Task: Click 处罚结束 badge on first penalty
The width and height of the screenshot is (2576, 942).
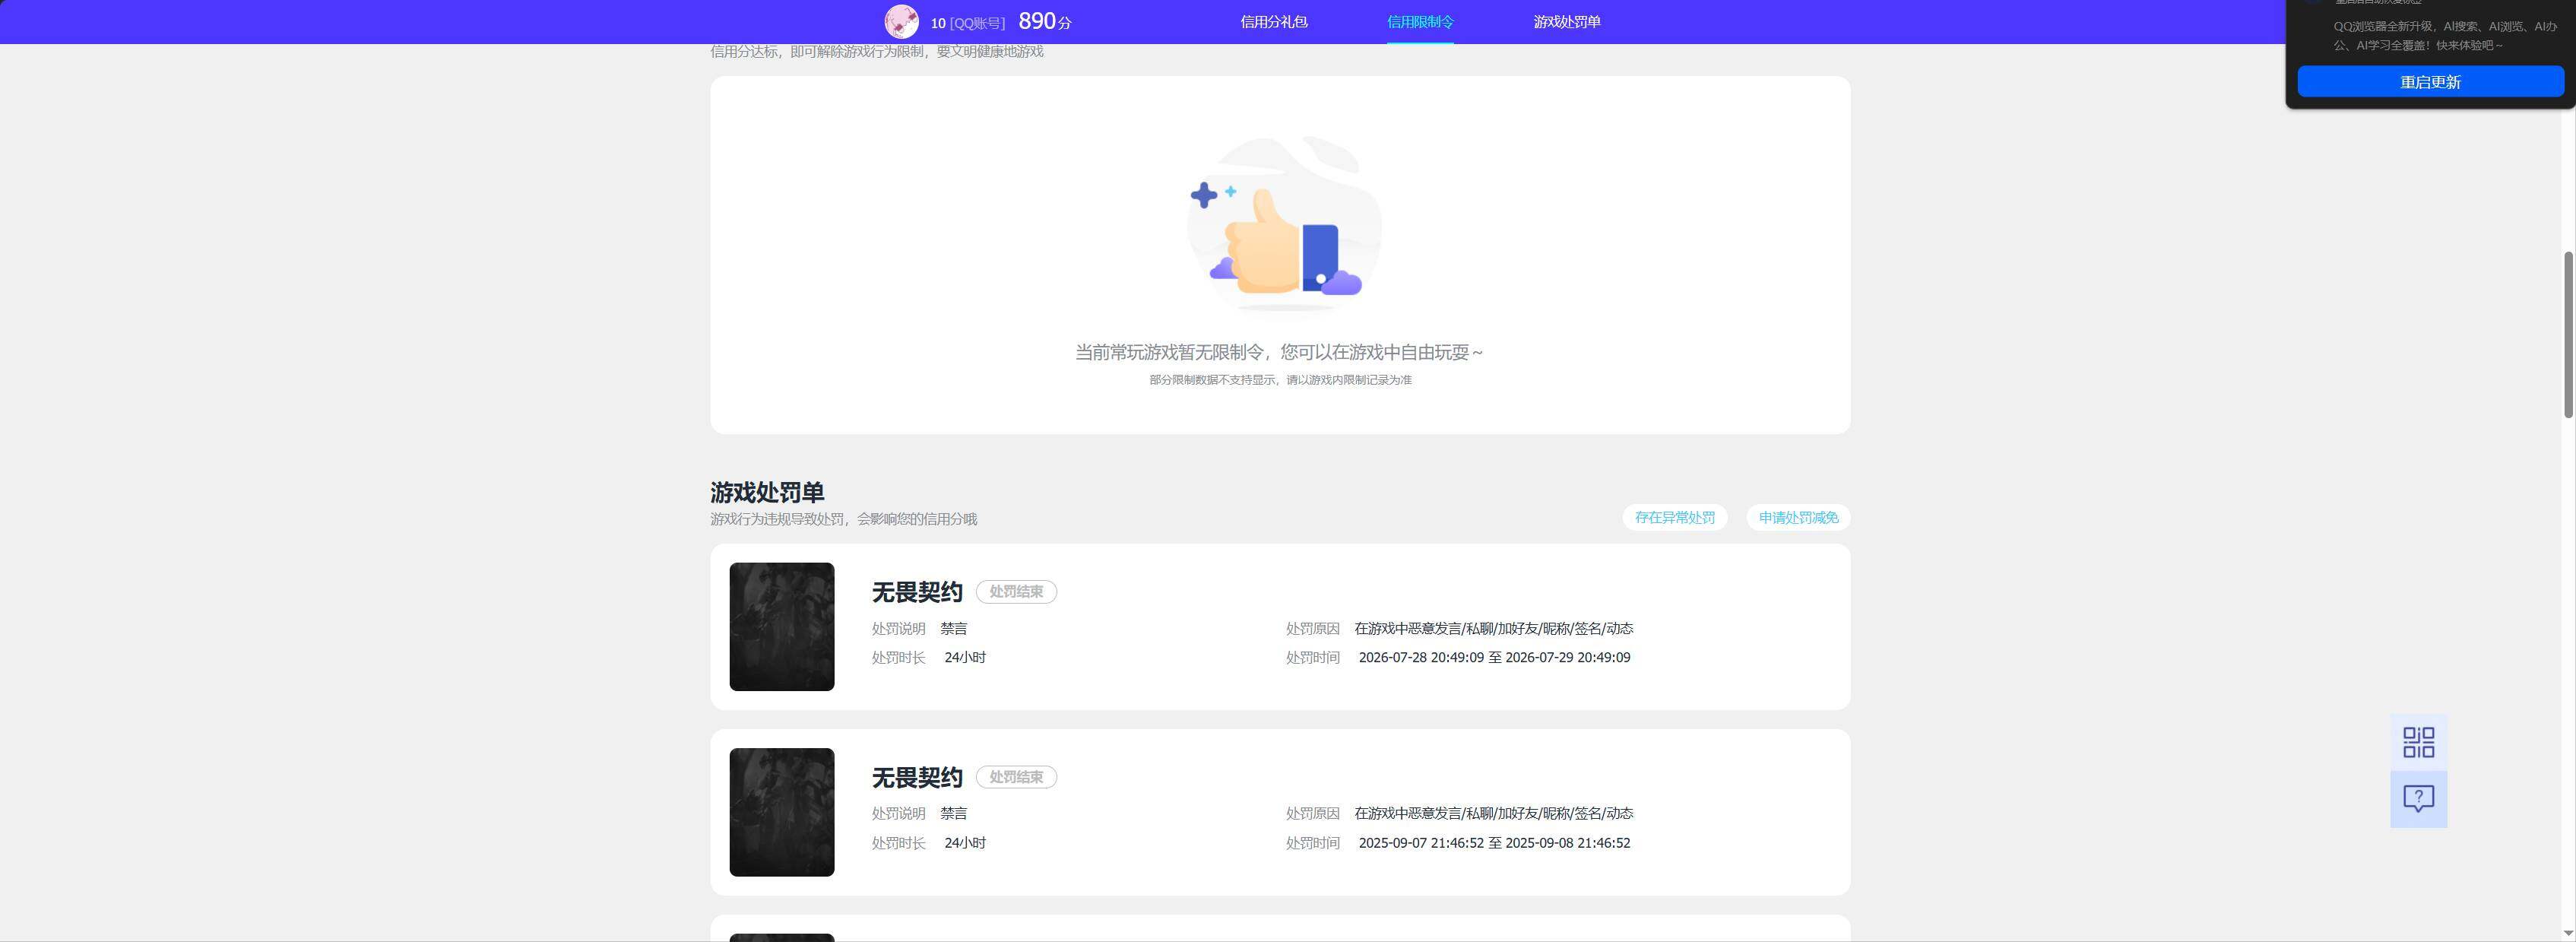Action: pyautogui.click(x=1016, y=592)
